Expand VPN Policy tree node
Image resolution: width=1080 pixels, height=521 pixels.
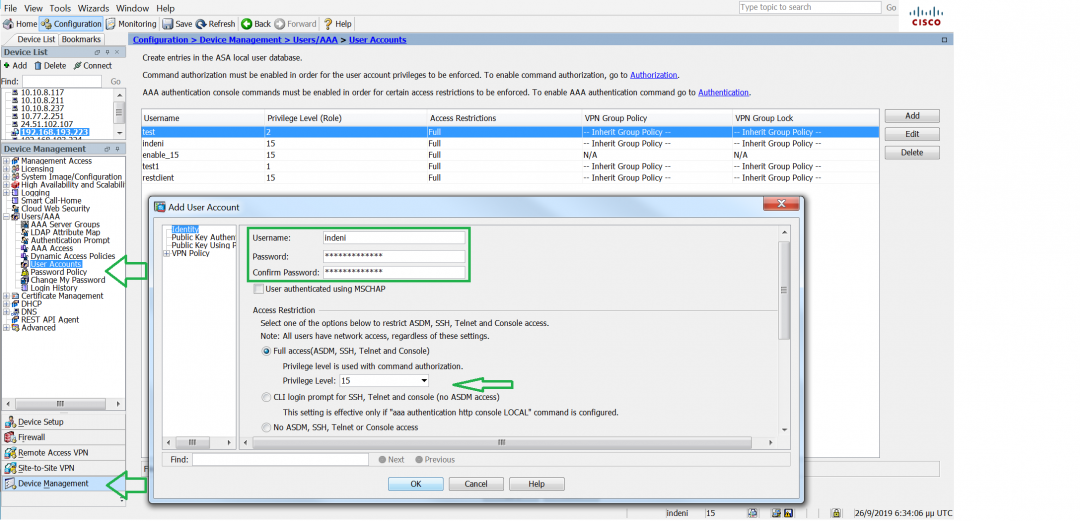[166, 254]
